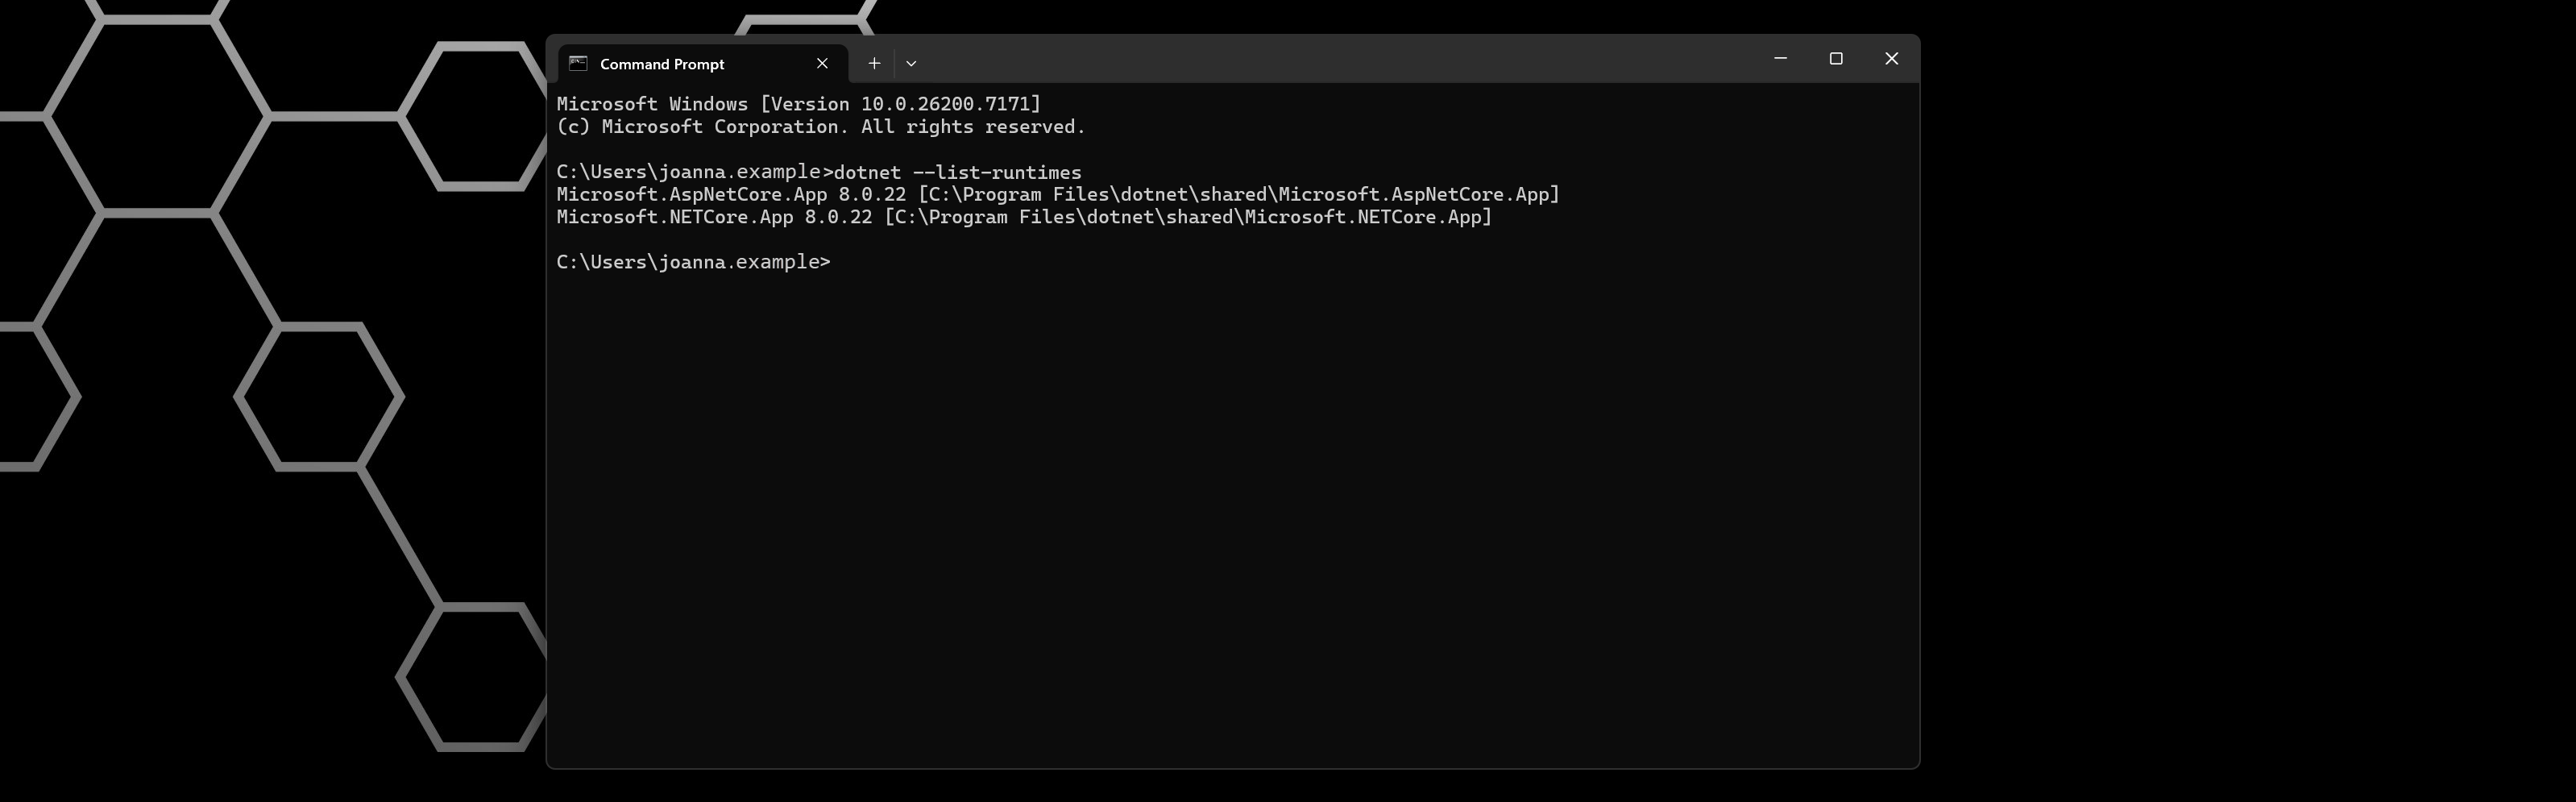
Task: Expand the new tab profile dropdown chevron
Action: [911, 63]
